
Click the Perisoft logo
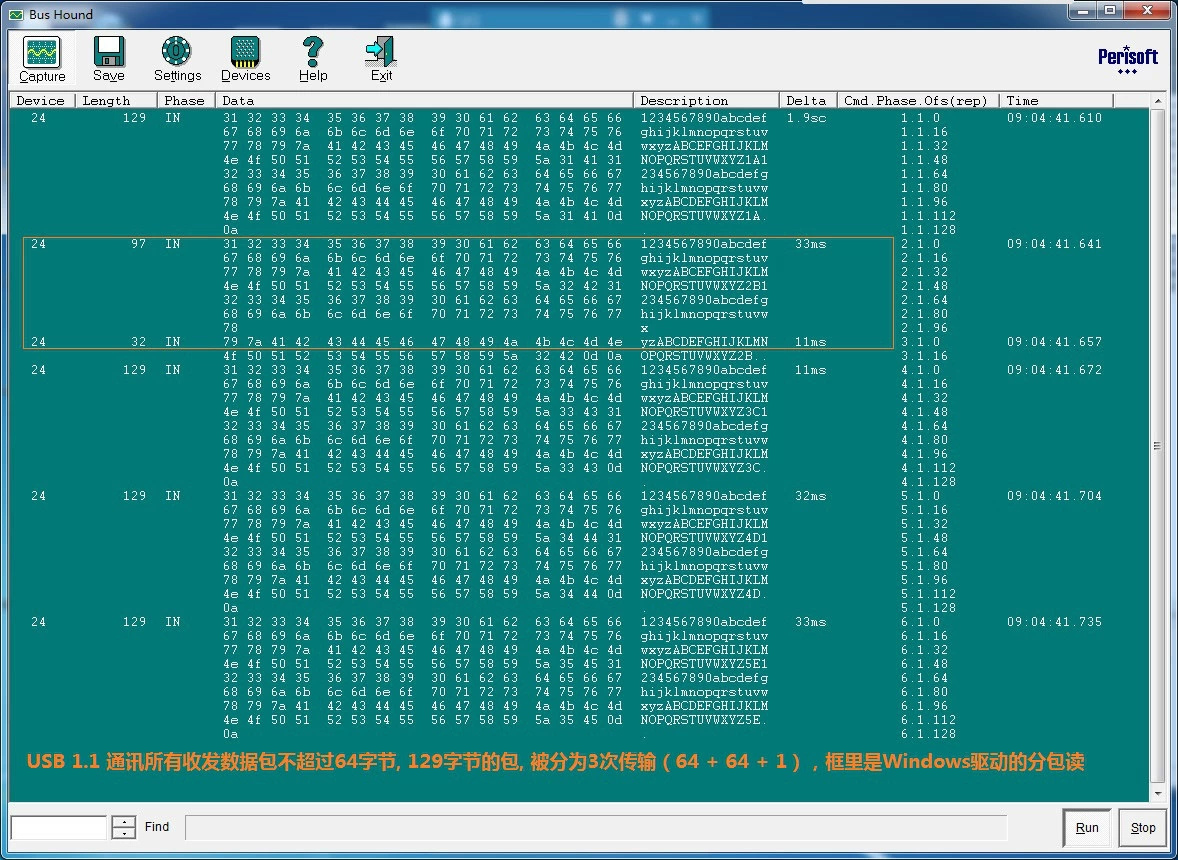(1128, 59)
